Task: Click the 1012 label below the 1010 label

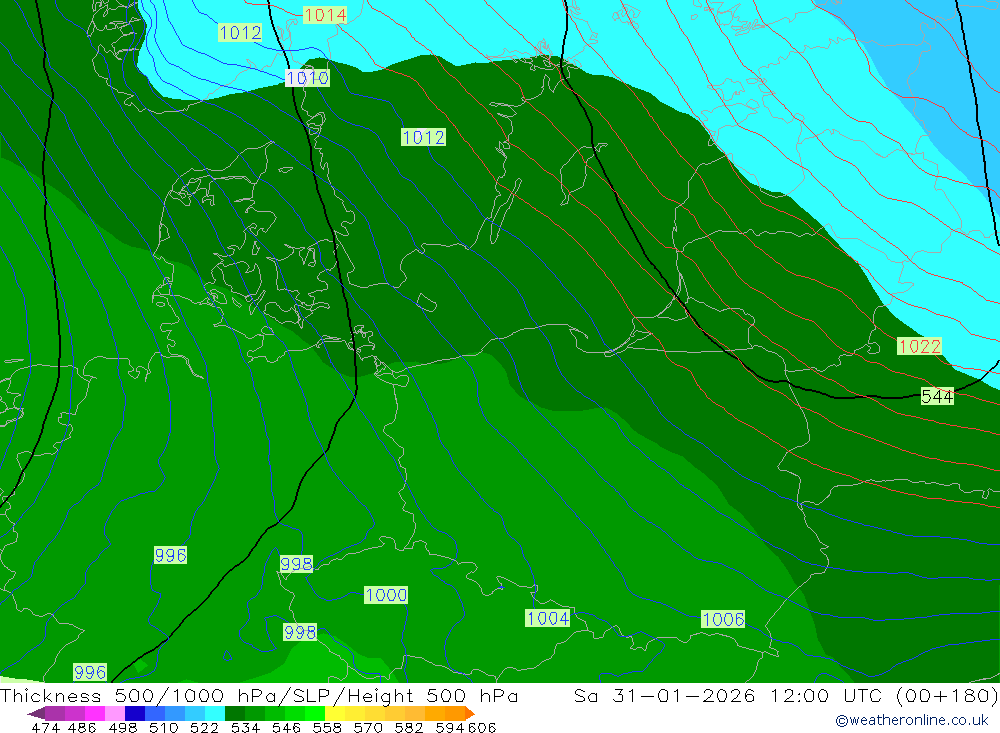Action: click(423, 137)
